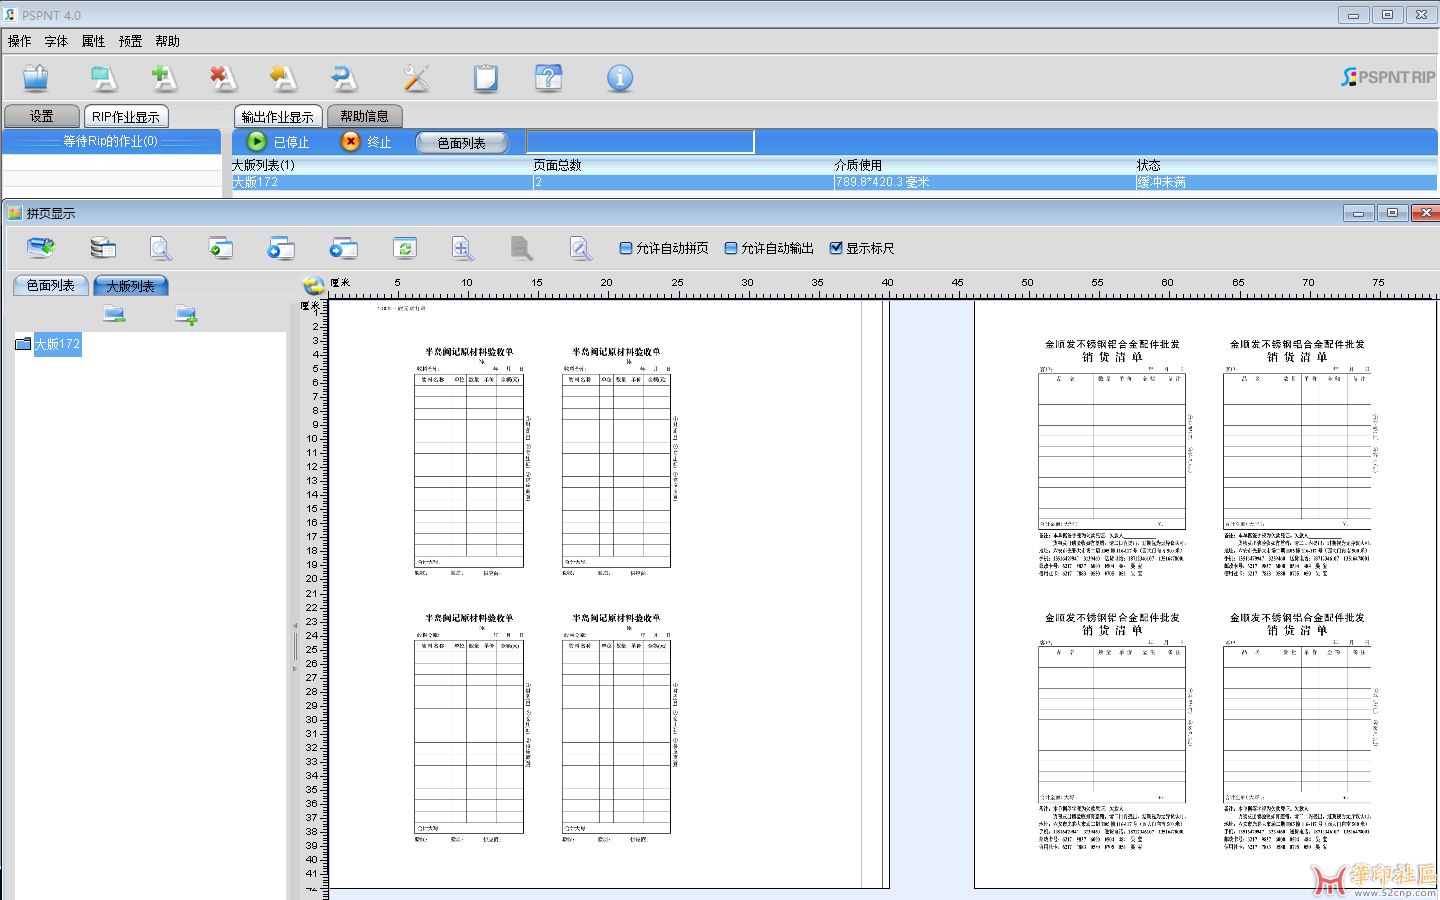Image resolution: width=1440 pixels, height=900 pixels.
Task: Click the add folder icon with green plus
Action: click(186, 315)
